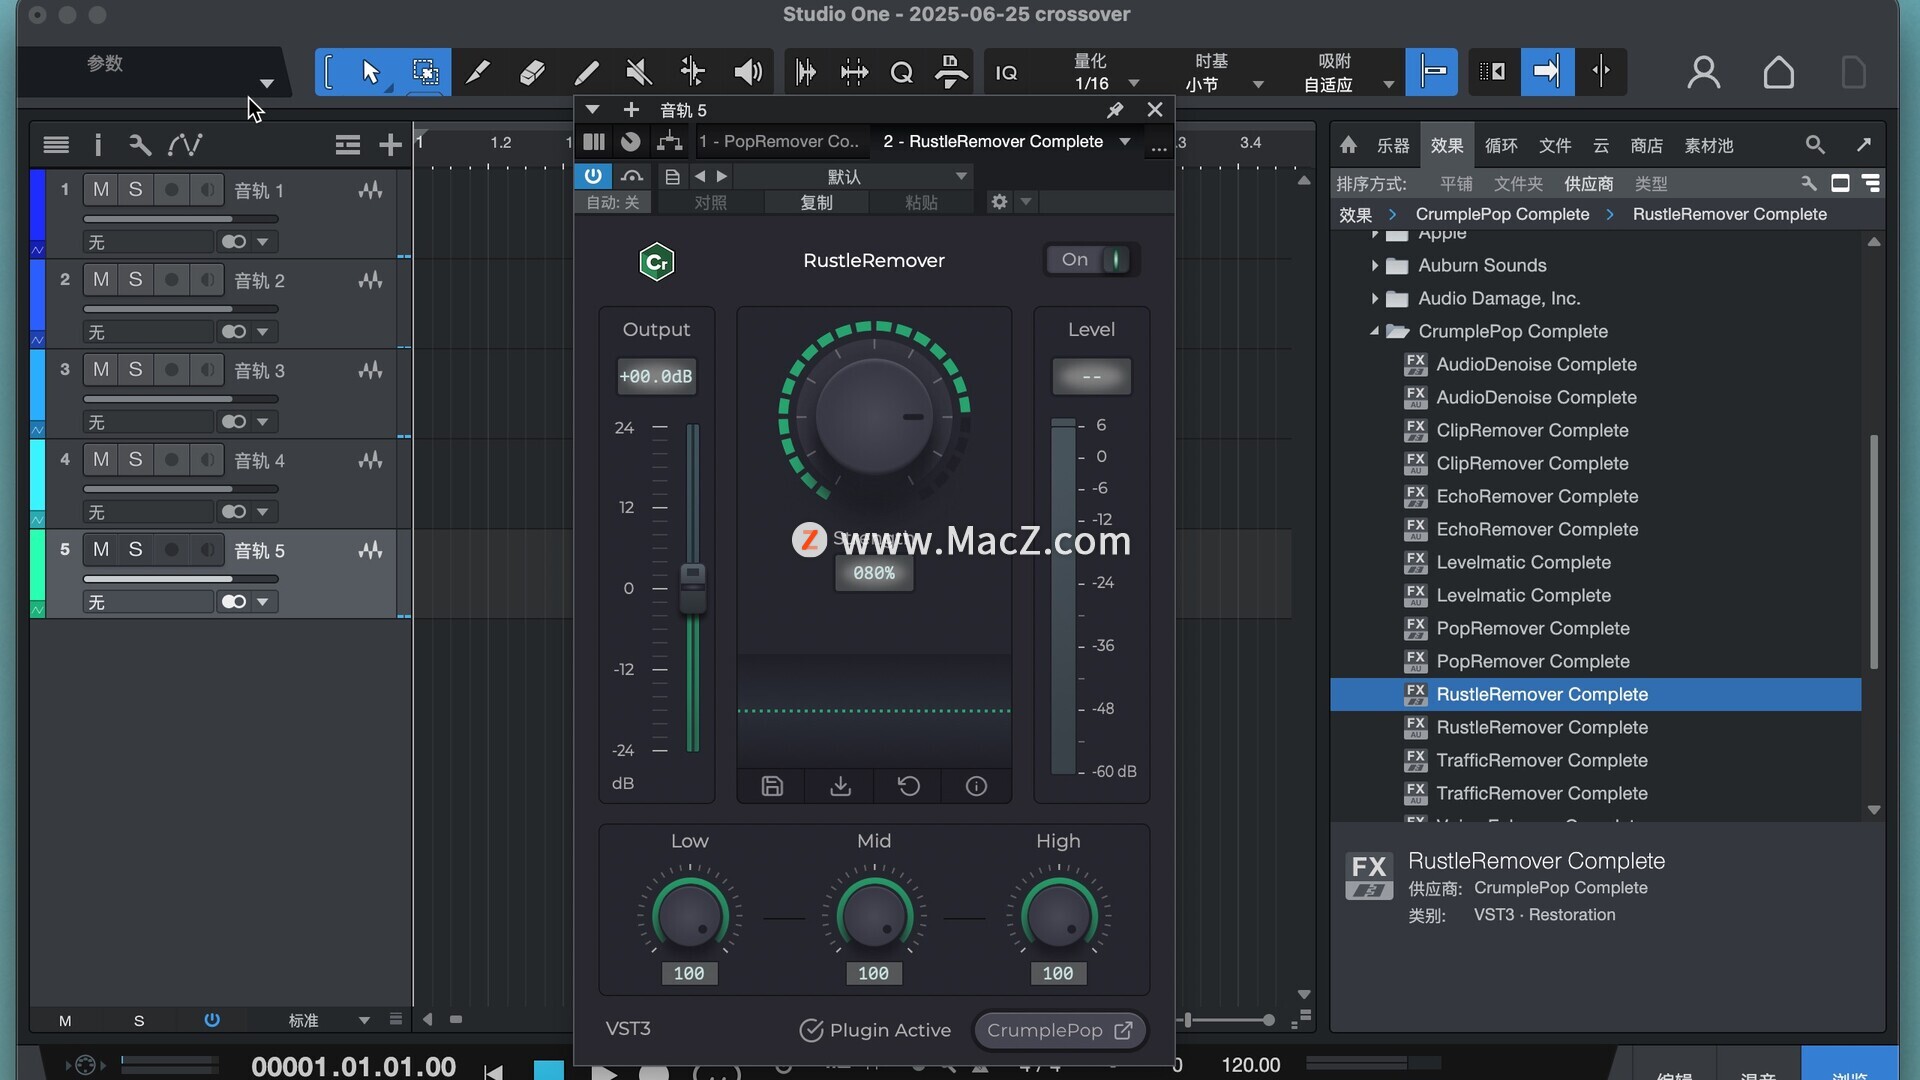Screen dimensions: 1920x1080
Task: Show automation curve icon in track header
Action: (185, 145)
